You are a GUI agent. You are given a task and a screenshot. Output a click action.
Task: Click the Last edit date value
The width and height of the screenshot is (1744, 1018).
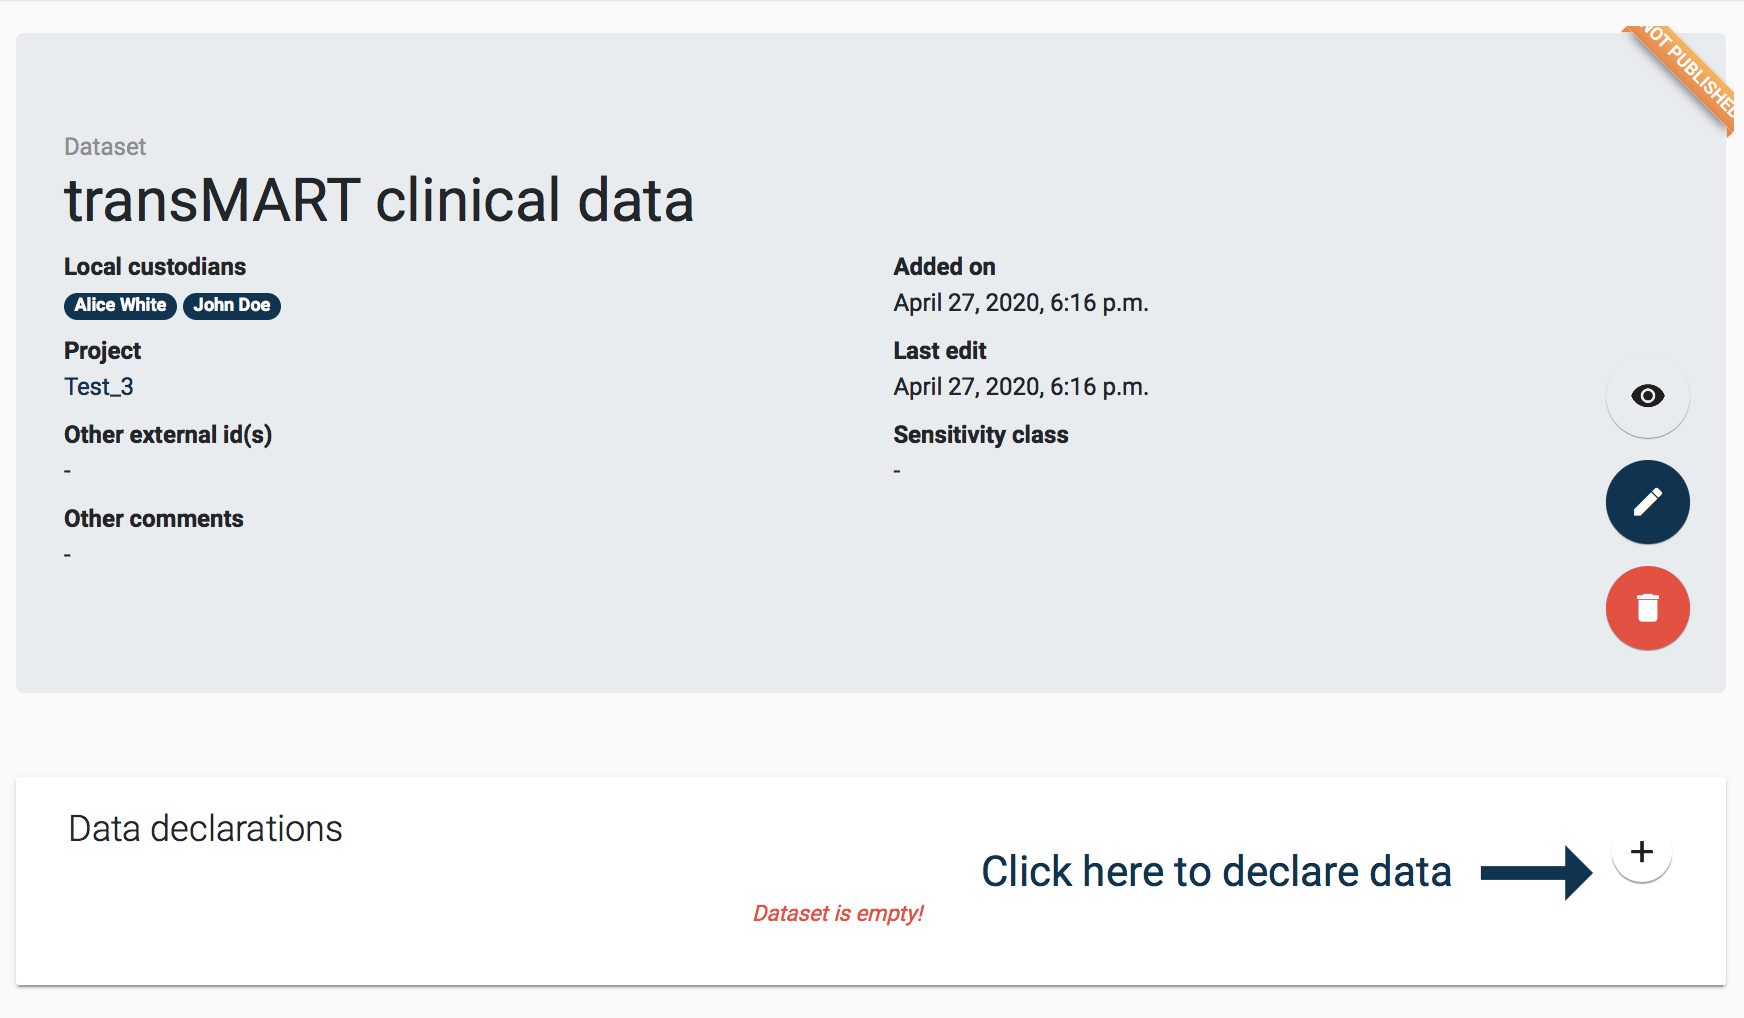(1020, 387)
